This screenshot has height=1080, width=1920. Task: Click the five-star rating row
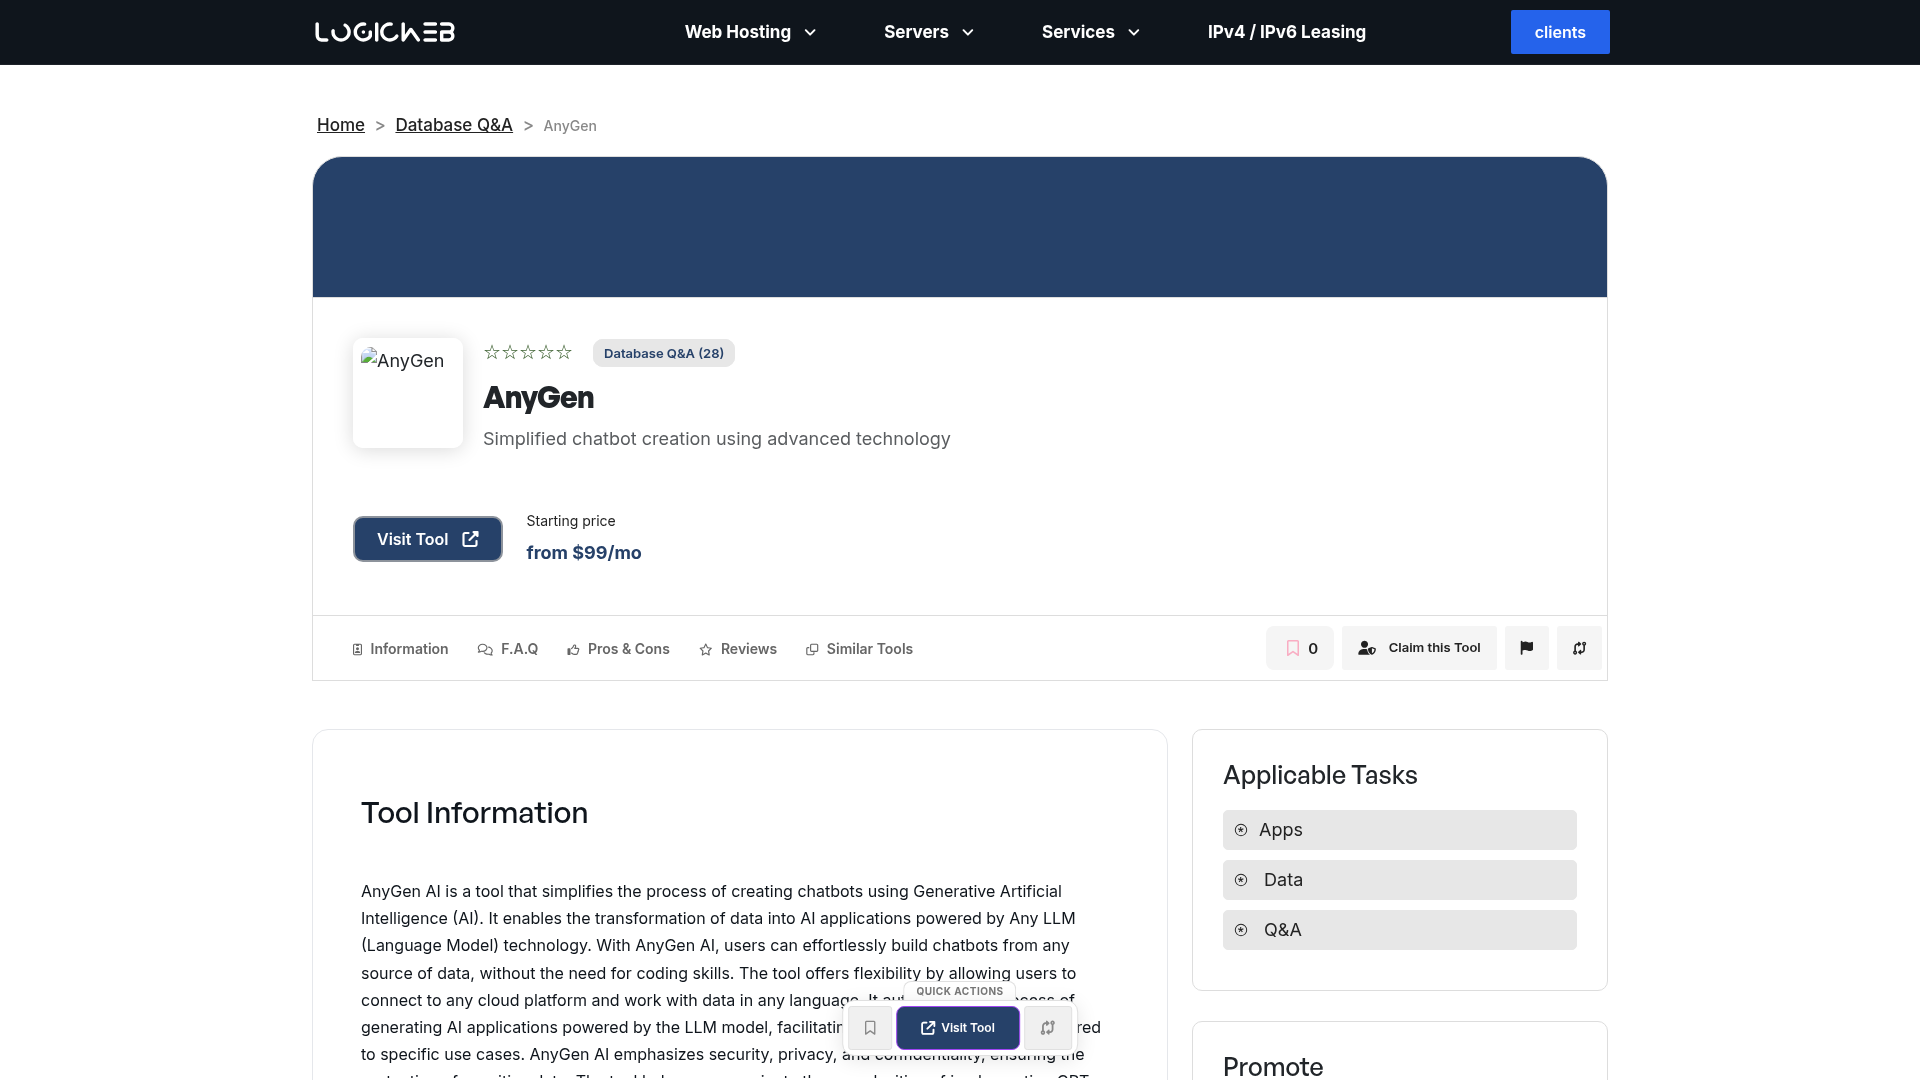pos(528,352)
